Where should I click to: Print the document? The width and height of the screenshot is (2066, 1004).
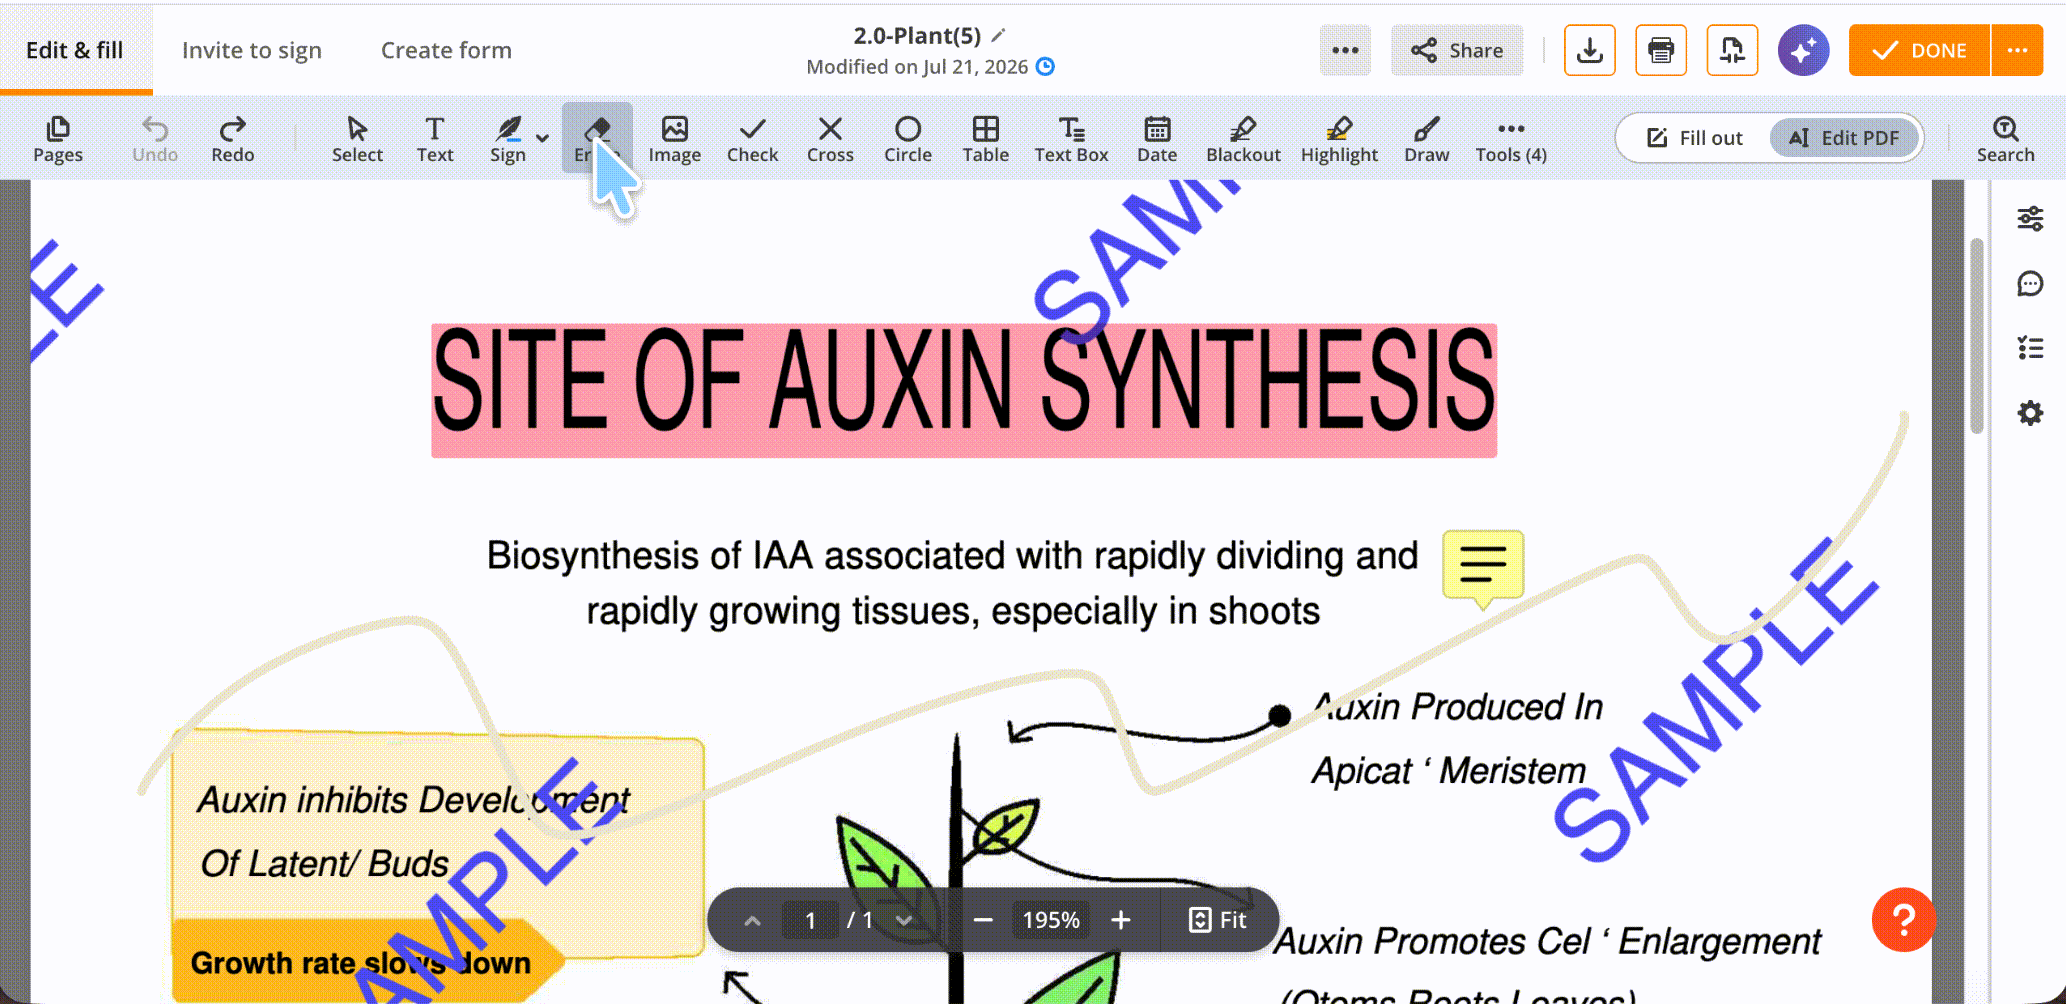pyautogui.click(x=1661, y=50)
